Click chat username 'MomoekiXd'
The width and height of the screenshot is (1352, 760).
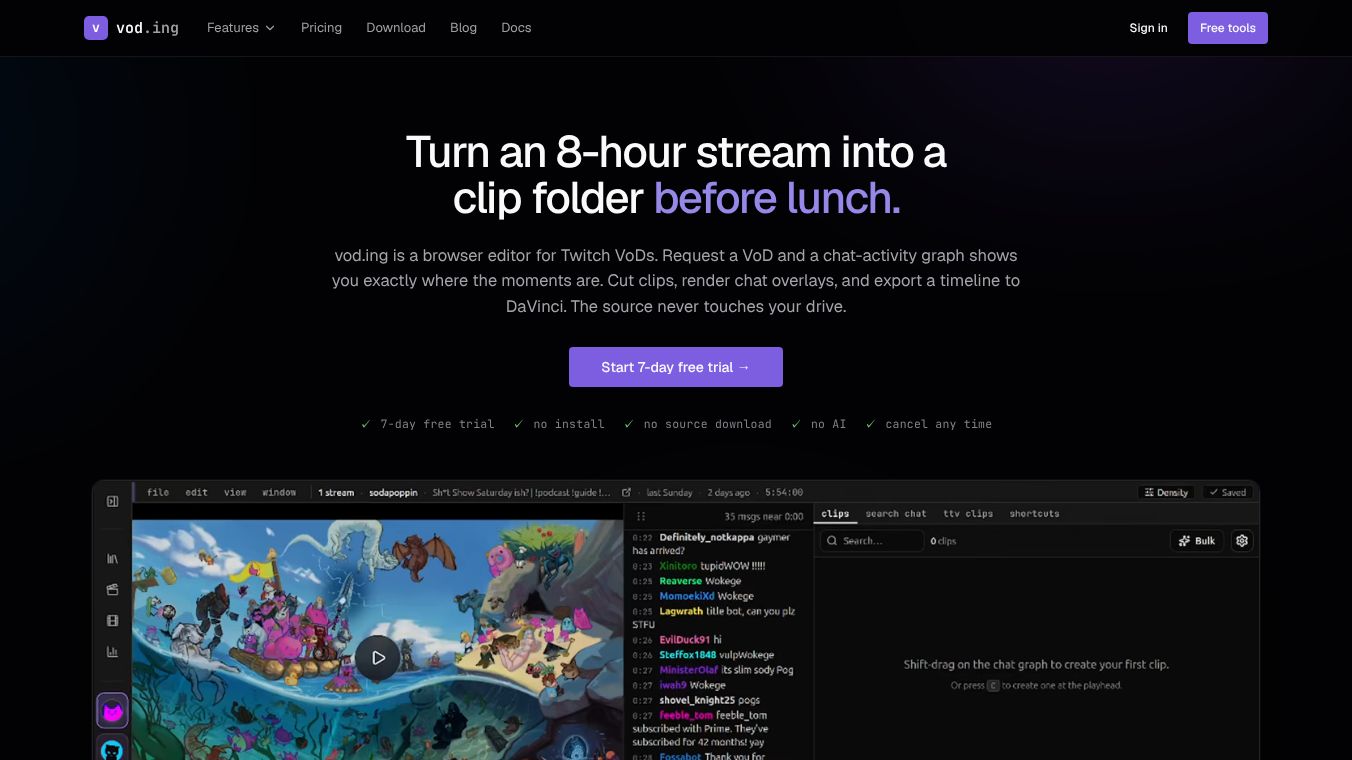[x=687, y=596]
